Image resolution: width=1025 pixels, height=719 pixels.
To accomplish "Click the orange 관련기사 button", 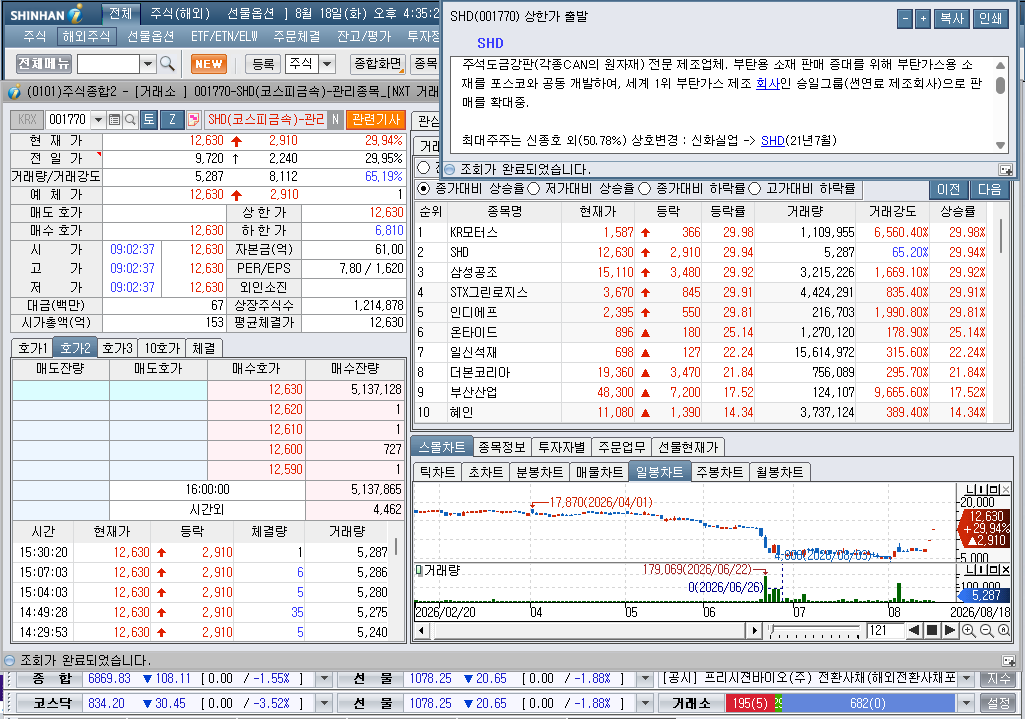I will pos(376,120).
